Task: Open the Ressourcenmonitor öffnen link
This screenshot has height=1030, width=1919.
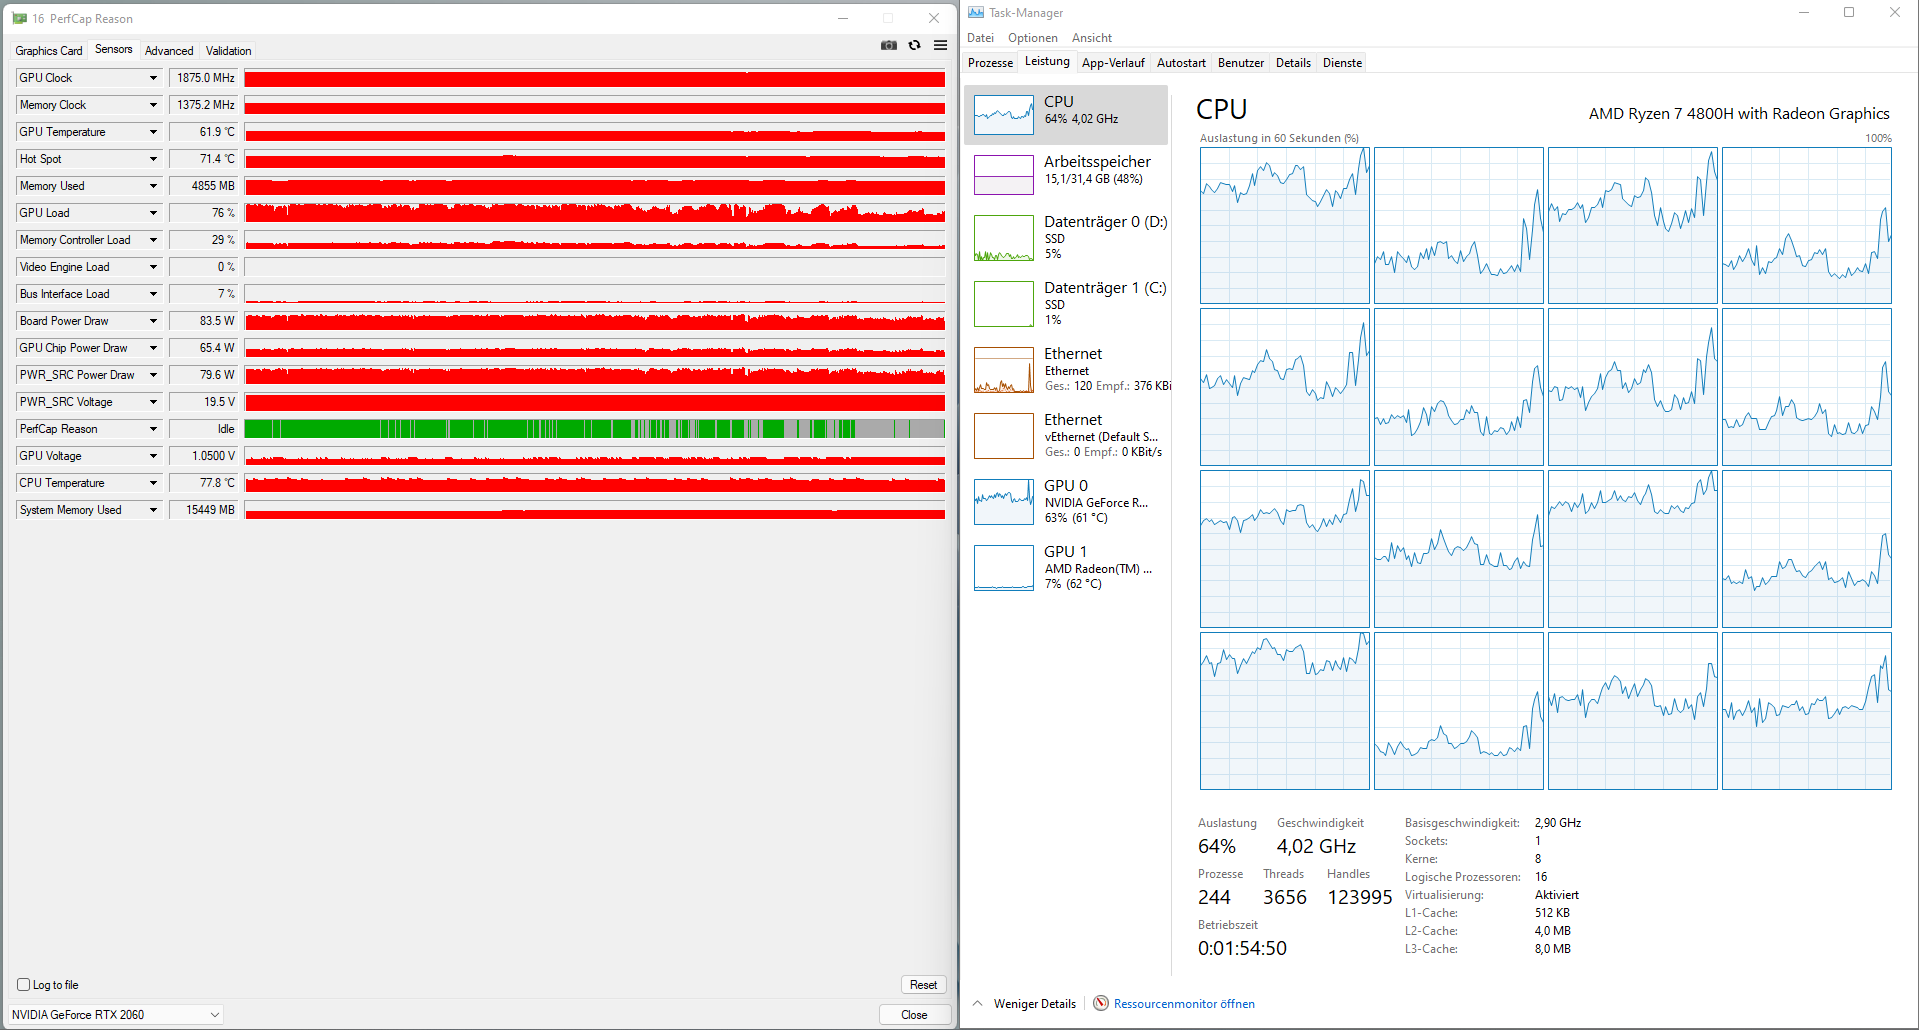Action: click(1184, 1004)
